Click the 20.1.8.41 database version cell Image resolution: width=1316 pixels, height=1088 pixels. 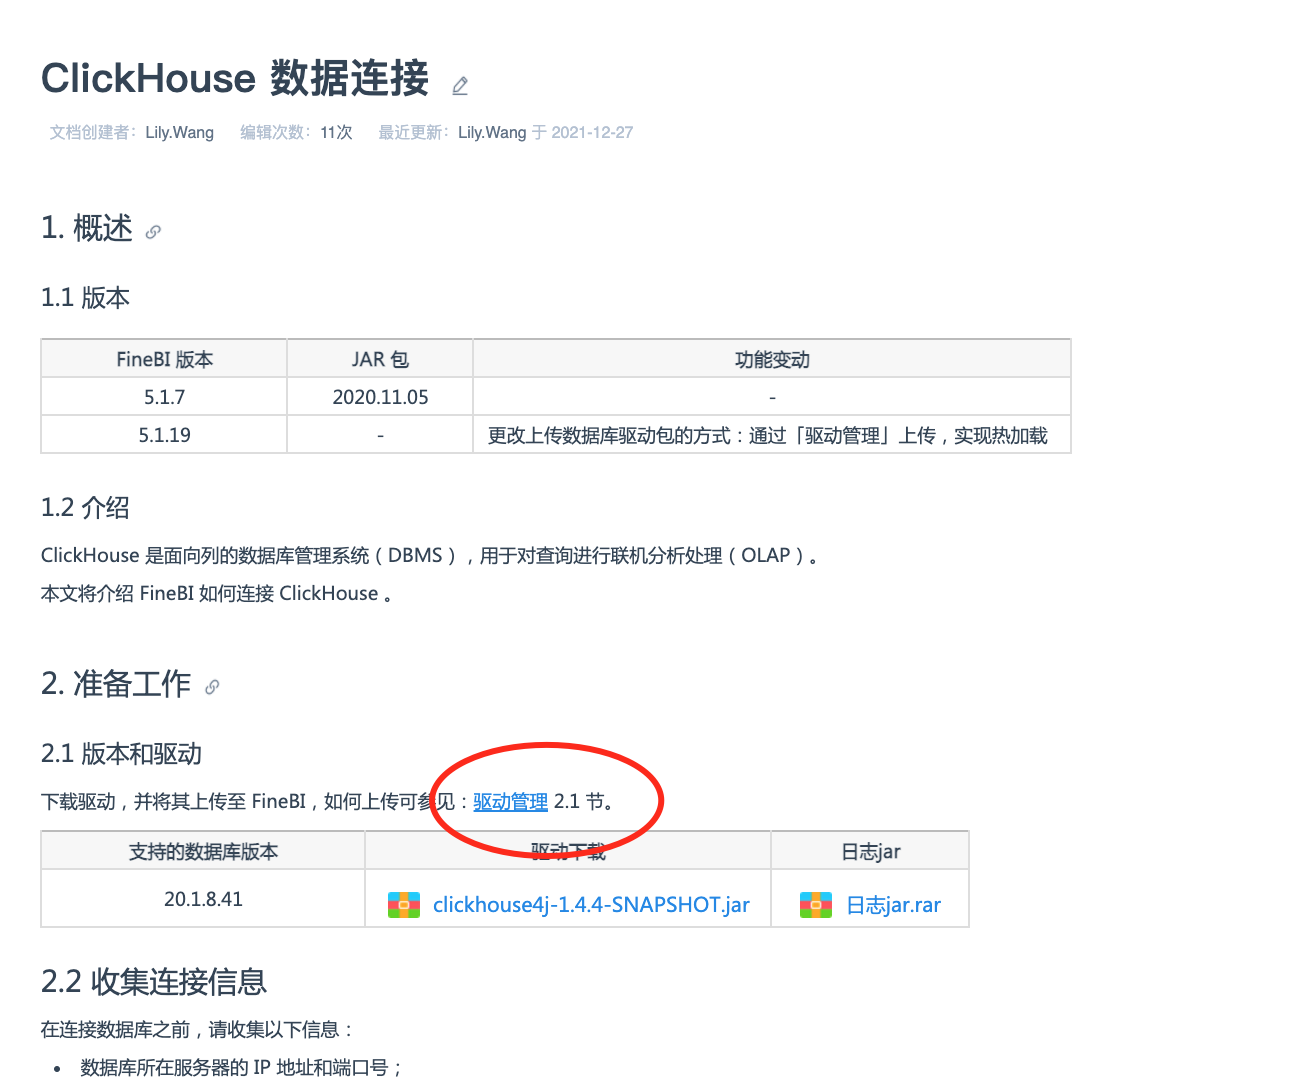(203, 899)
